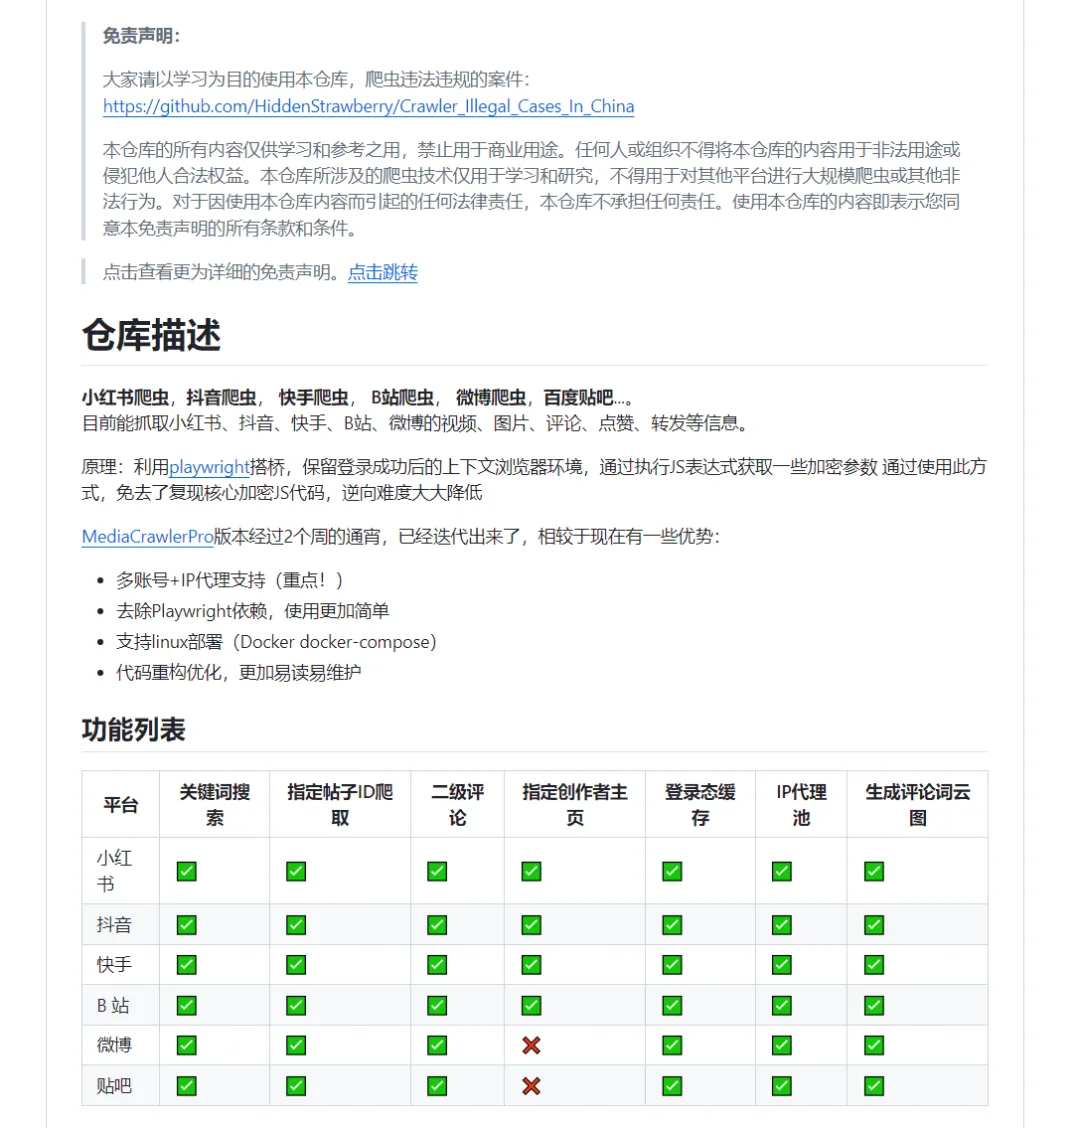Click the 快手 IP代理池 check mark

pyautogui.click(x=781, y=965)
